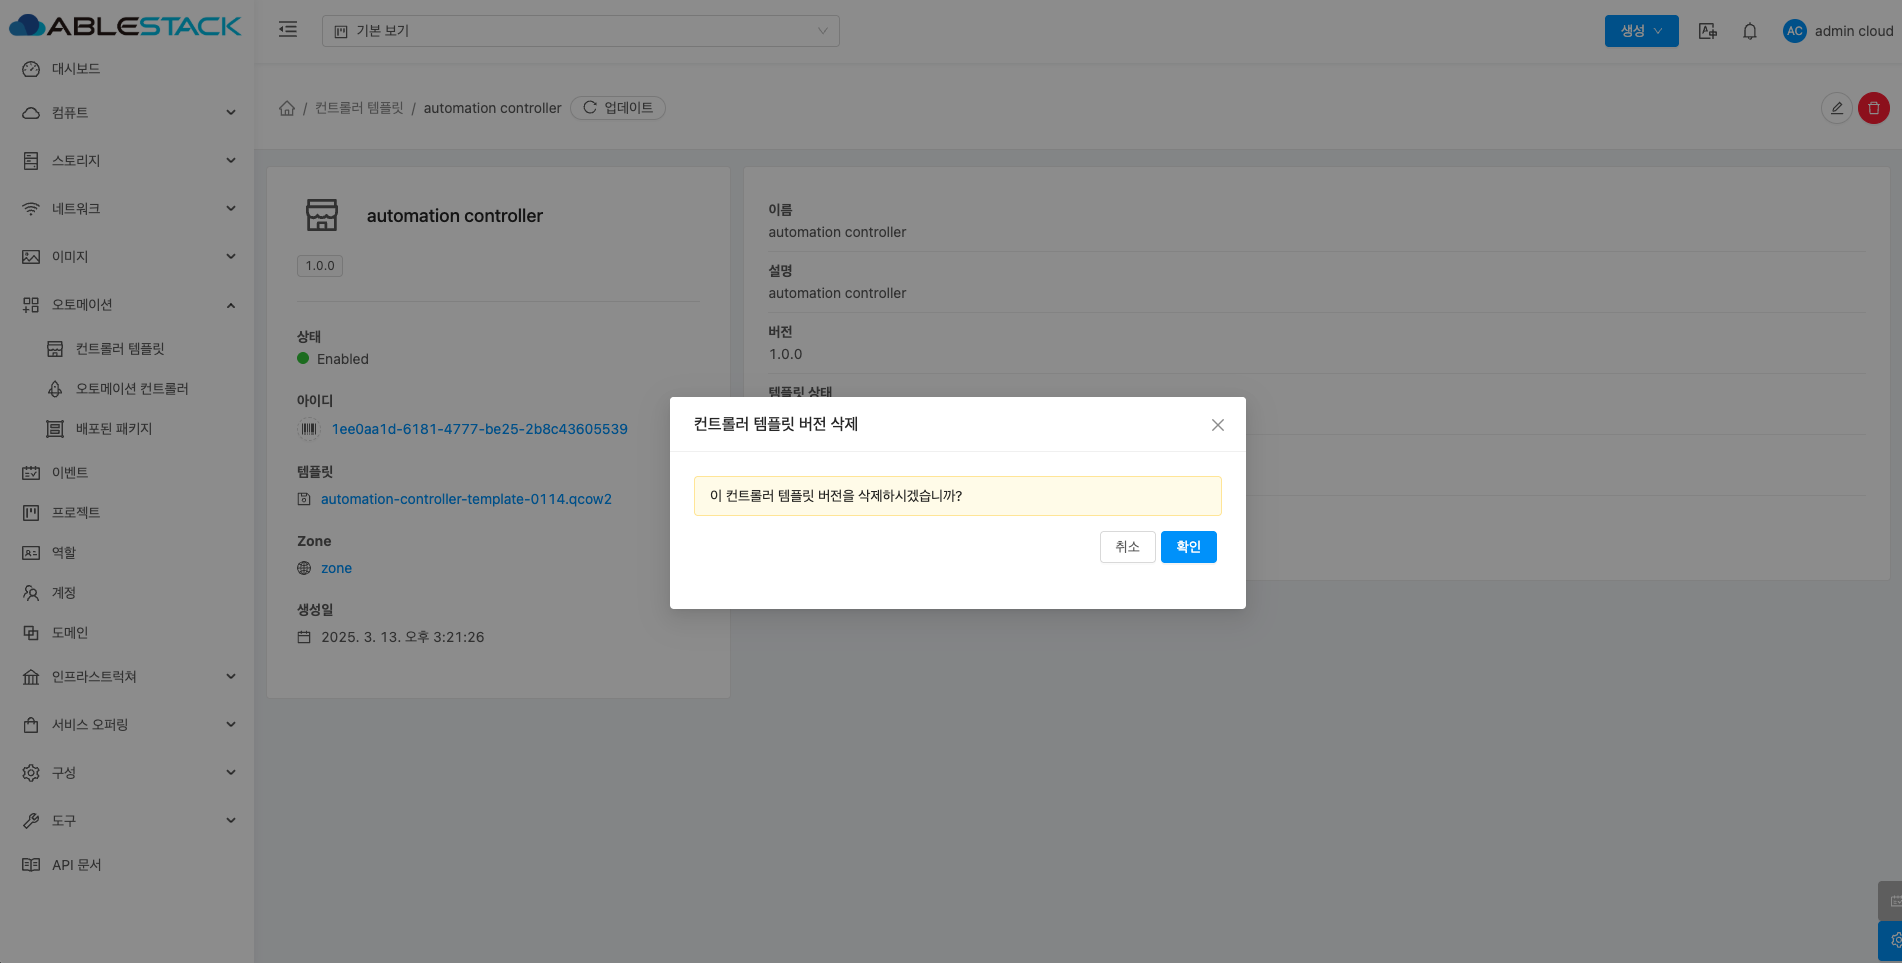Click the automation controller breadcrumb text
The image size is (1902, 963).
point(492,108)
